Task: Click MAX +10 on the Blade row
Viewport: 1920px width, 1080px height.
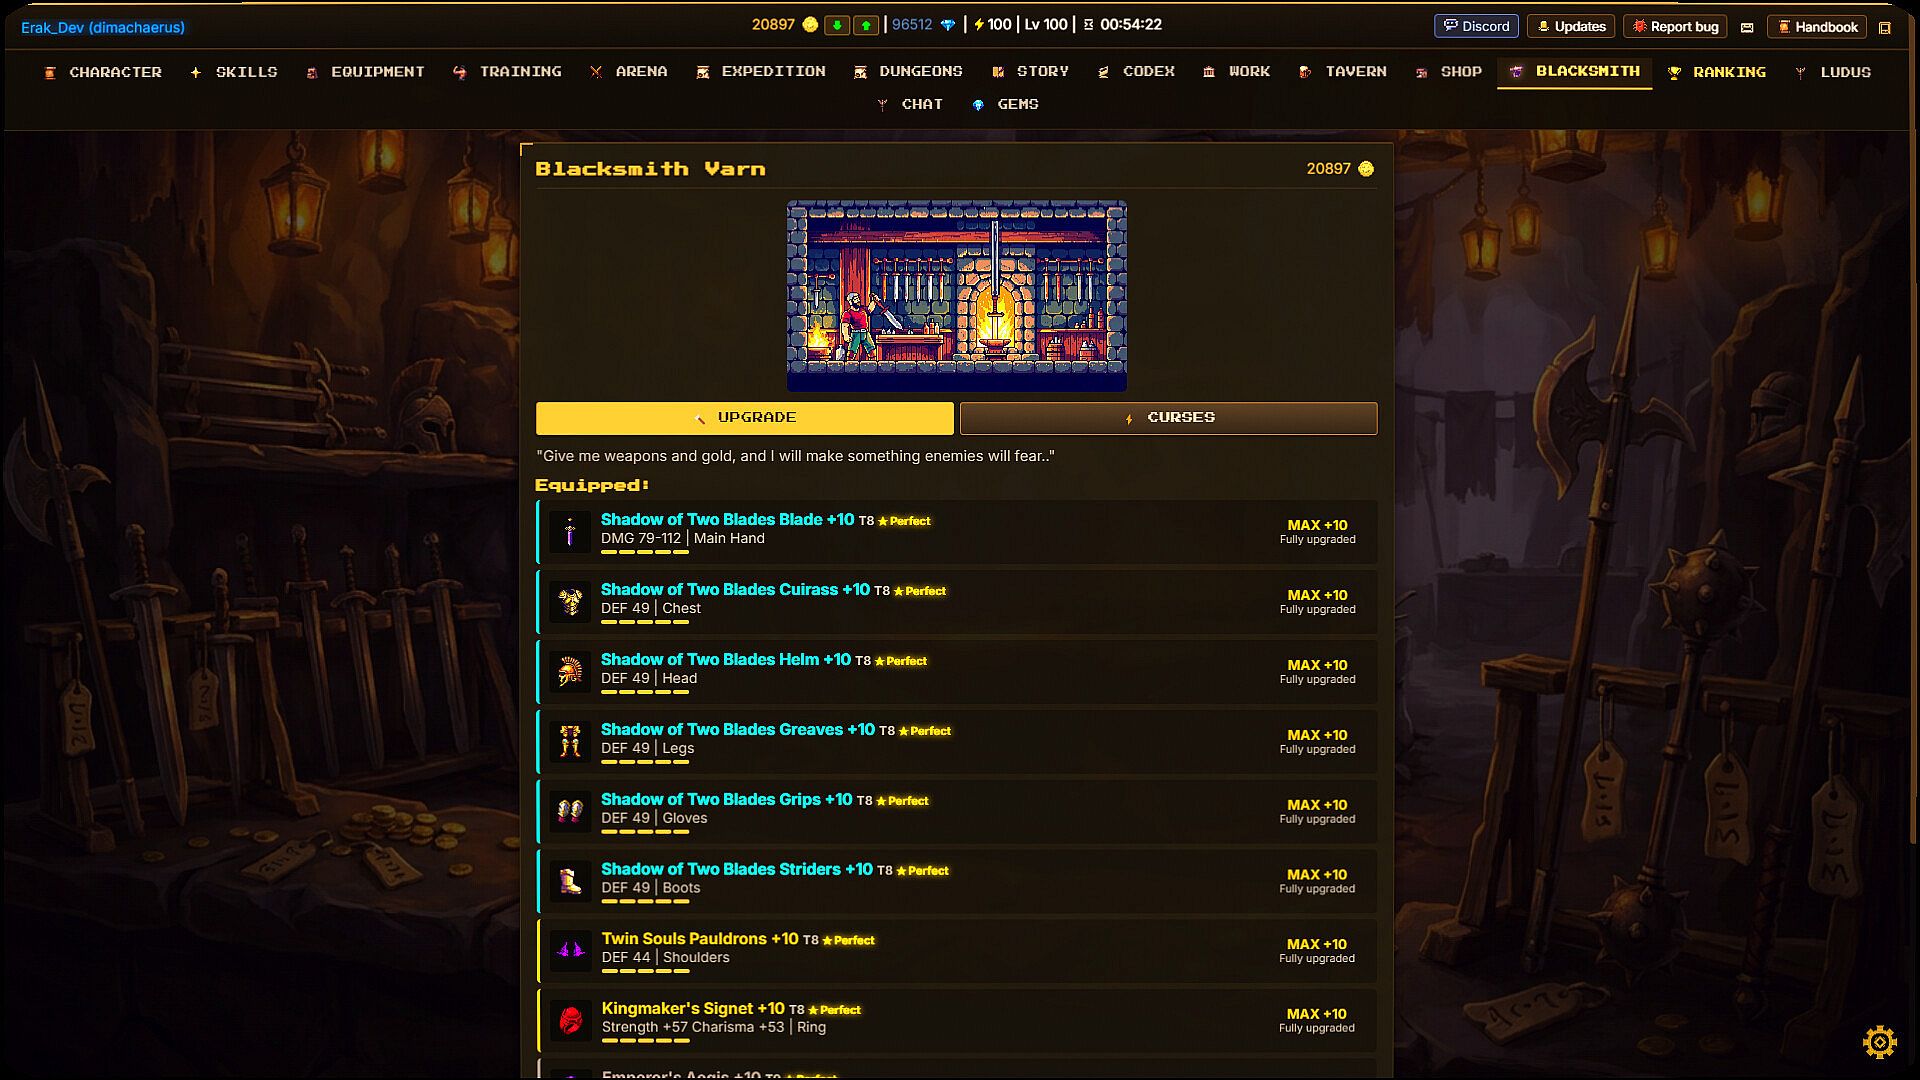Action: pos(1317,525)
